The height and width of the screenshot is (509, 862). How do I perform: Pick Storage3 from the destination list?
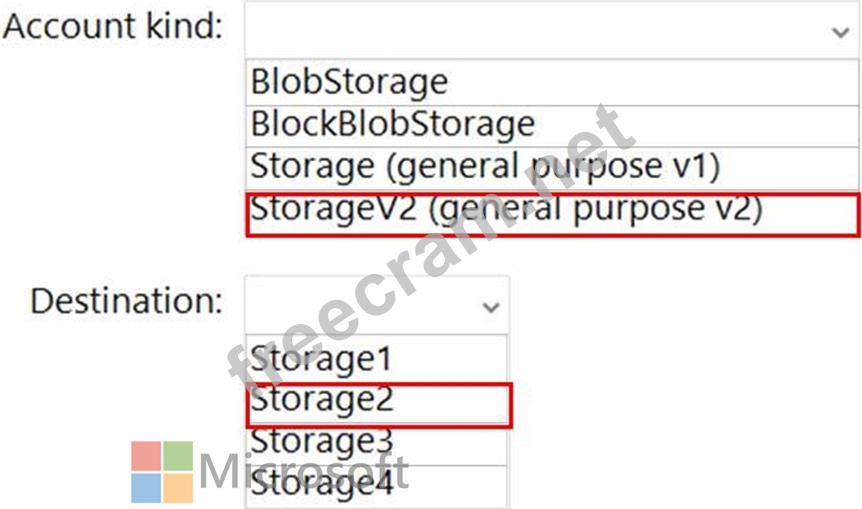click(x=322, y=441)
